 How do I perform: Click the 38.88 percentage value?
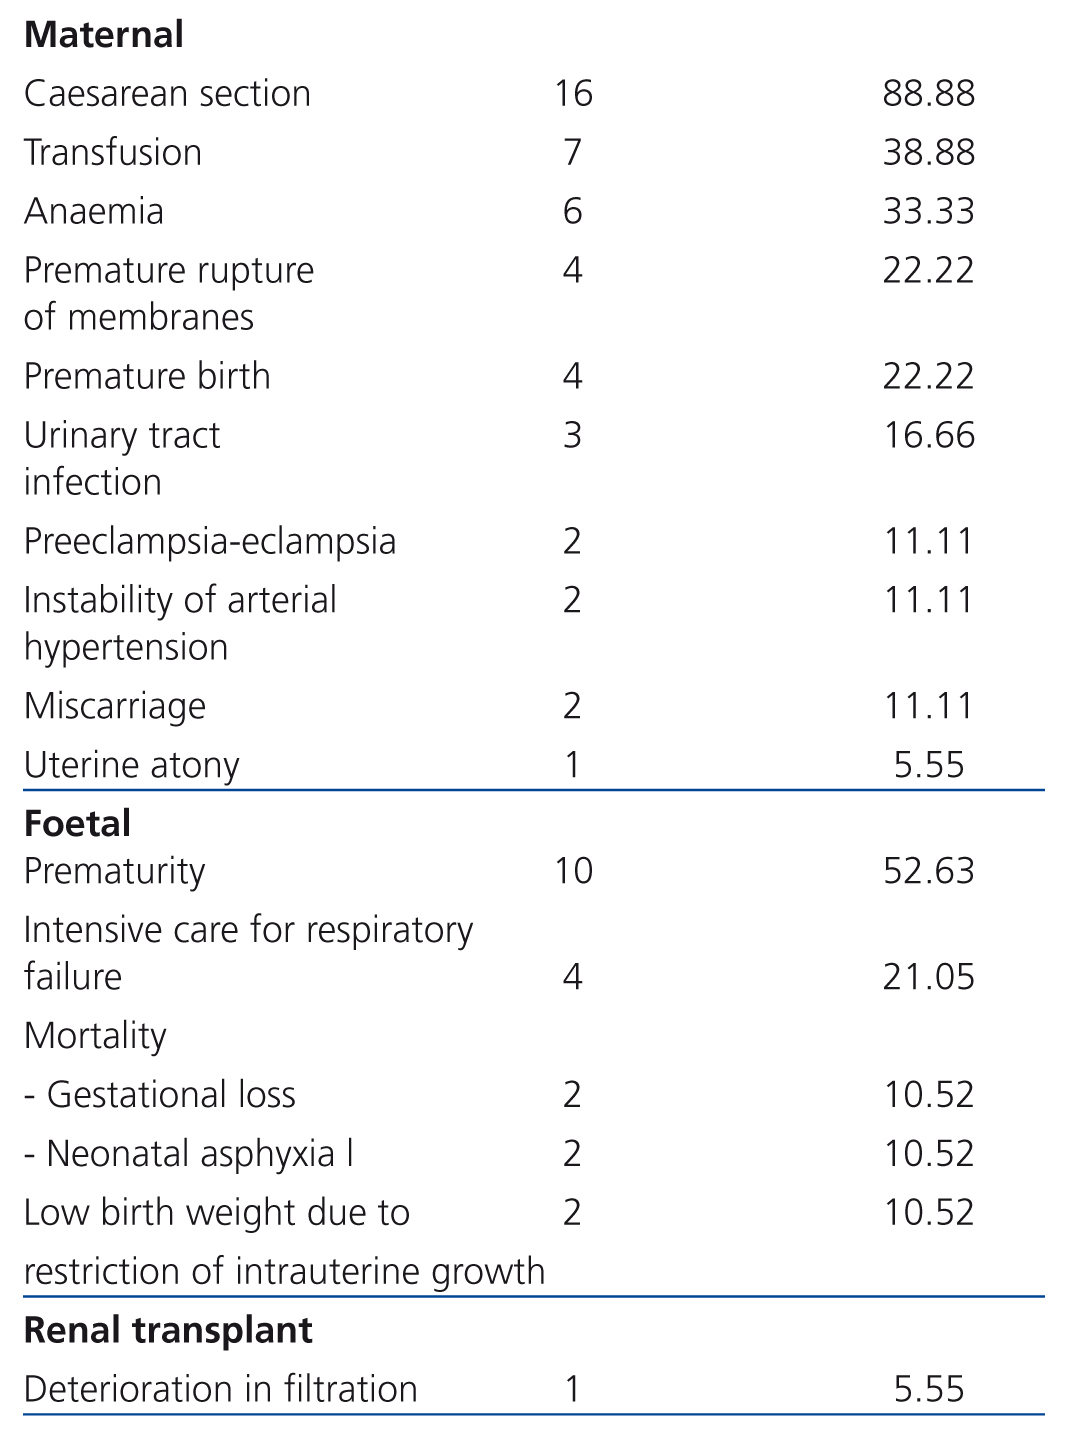(928, 153)
